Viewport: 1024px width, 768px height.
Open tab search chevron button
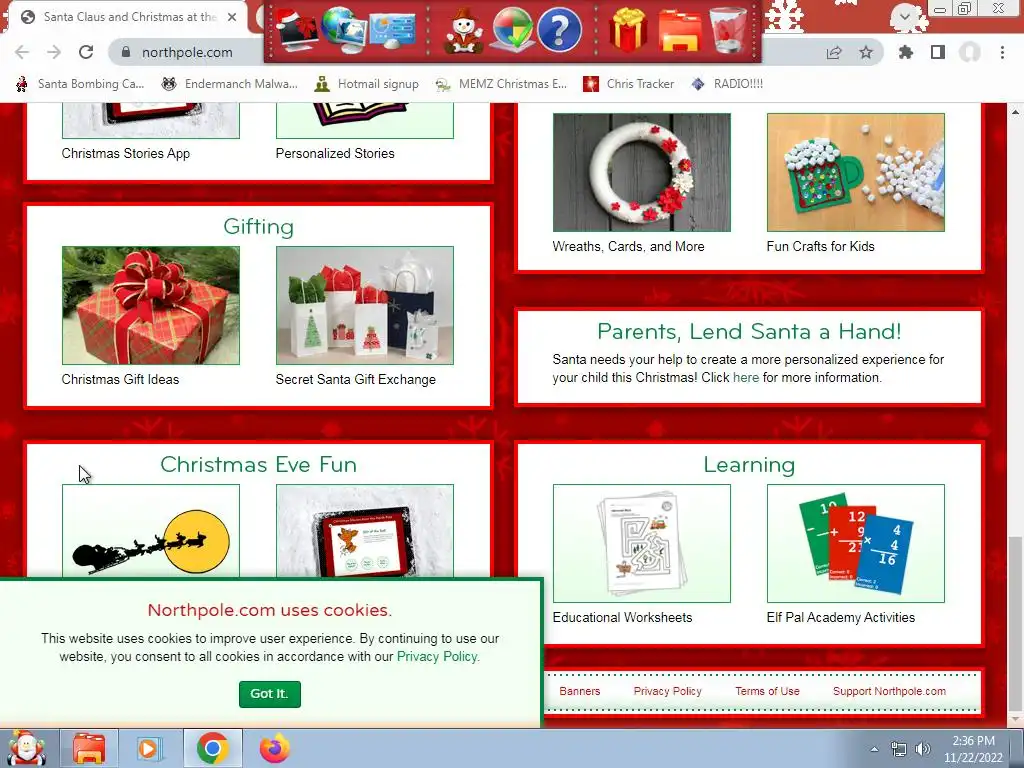point(904,17)
